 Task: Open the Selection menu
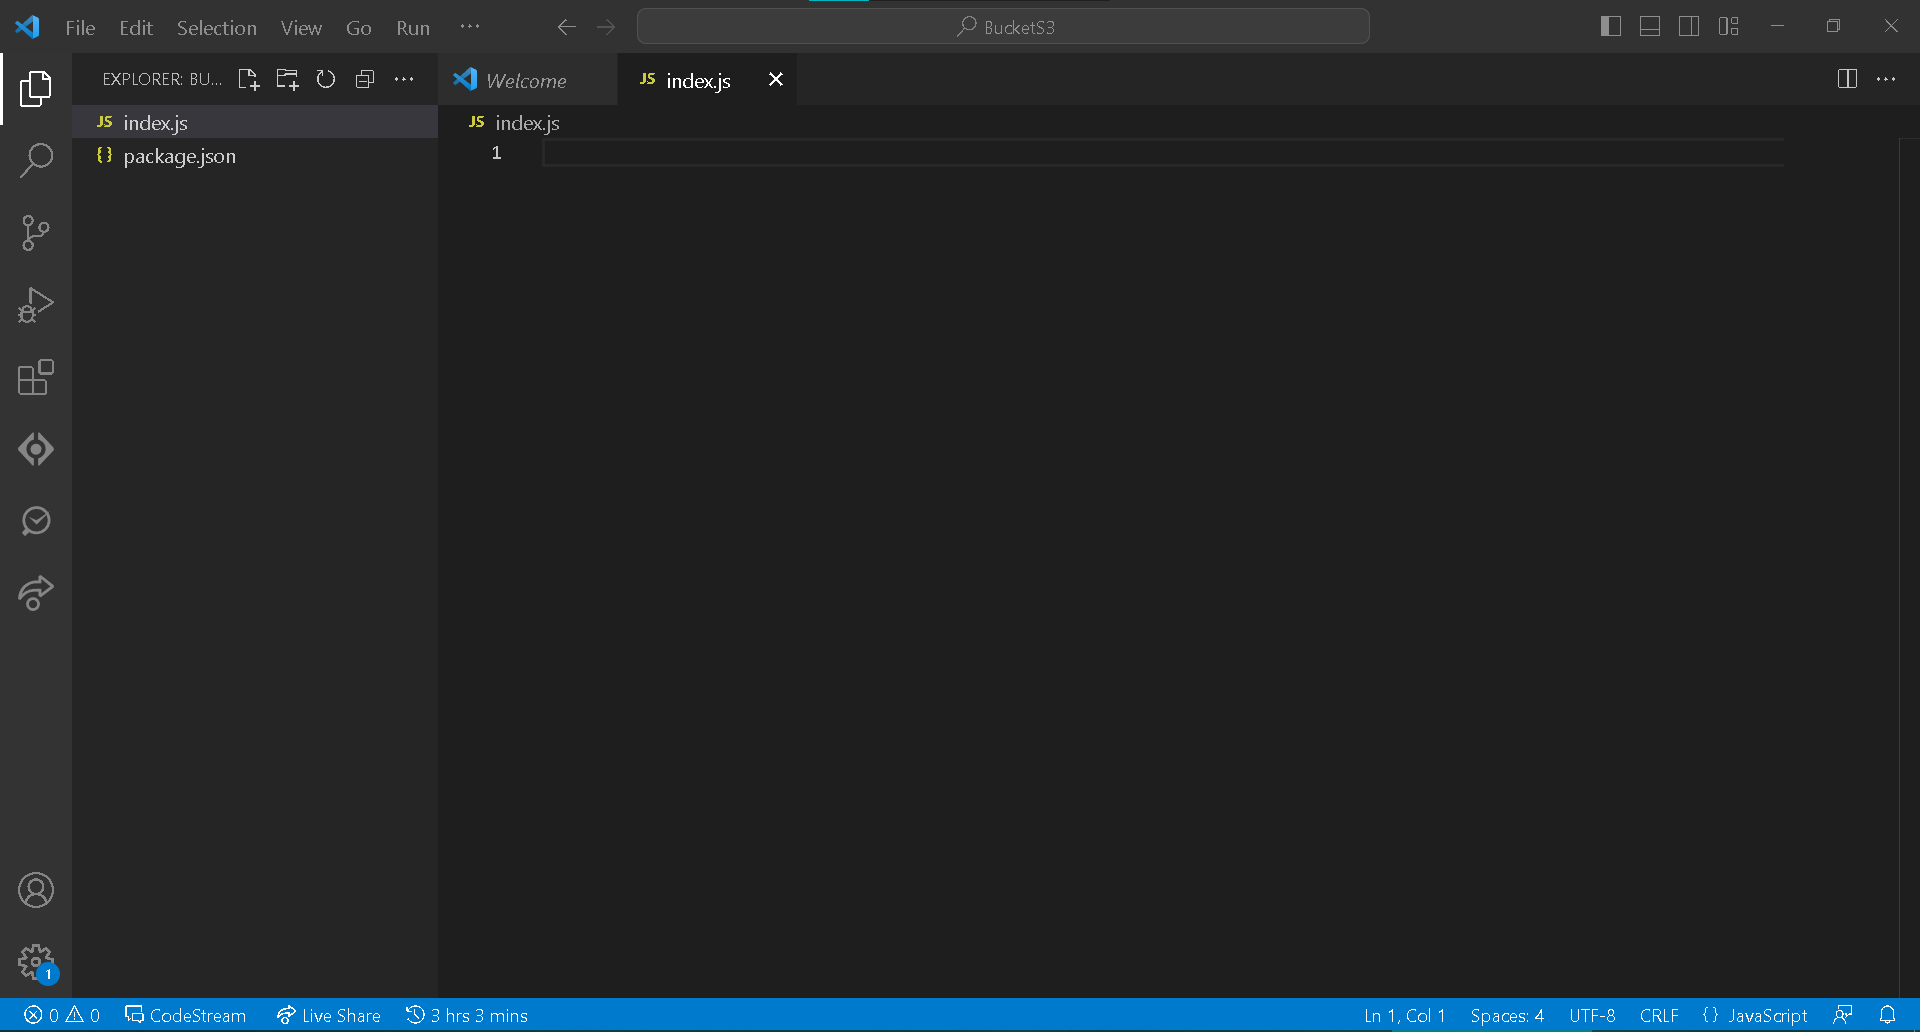(216, 28)
